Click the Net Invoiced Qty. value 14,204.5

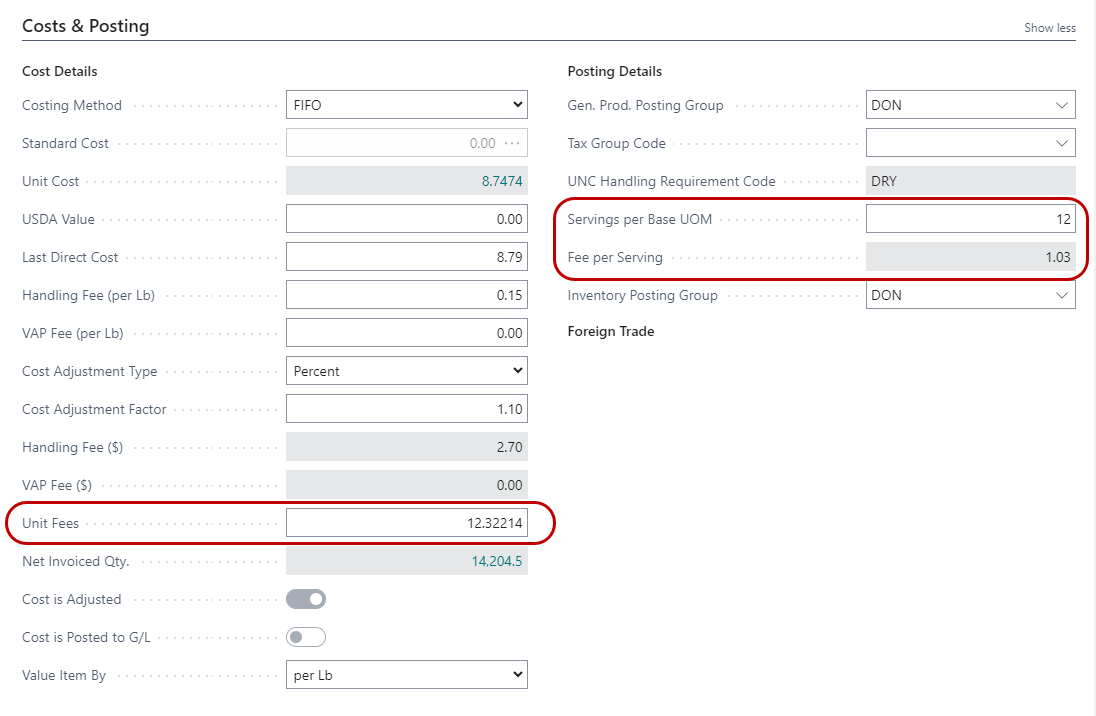[497, 561]
